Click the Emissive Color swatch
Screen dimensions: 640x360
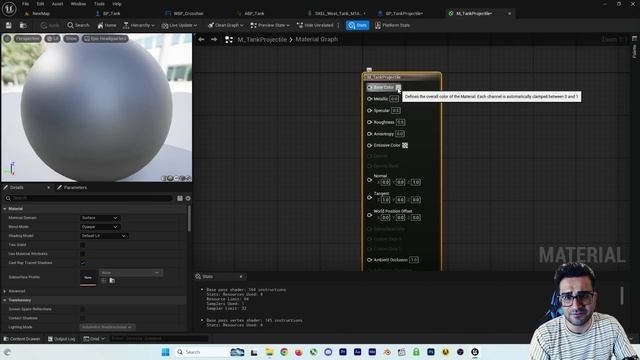pos(405,145)
